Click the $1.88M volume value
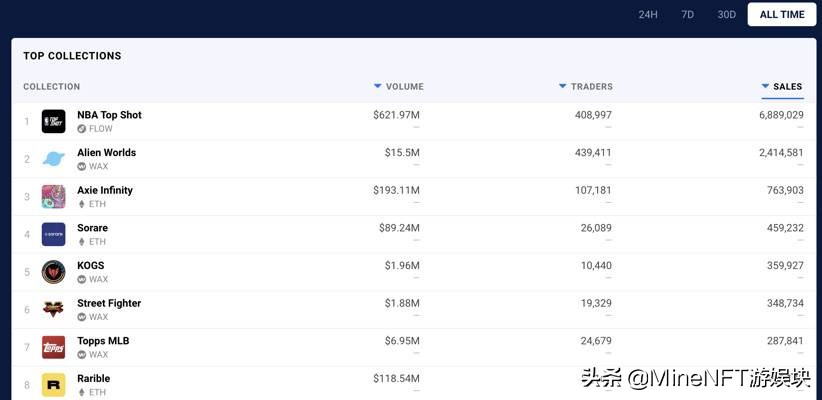 tap(402, 303)
